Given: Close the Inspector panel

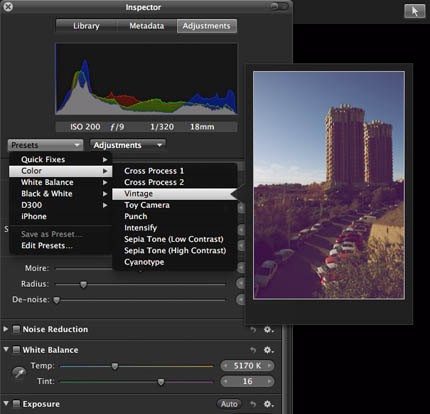Looking at the screenshot, I should click(8, 6).
